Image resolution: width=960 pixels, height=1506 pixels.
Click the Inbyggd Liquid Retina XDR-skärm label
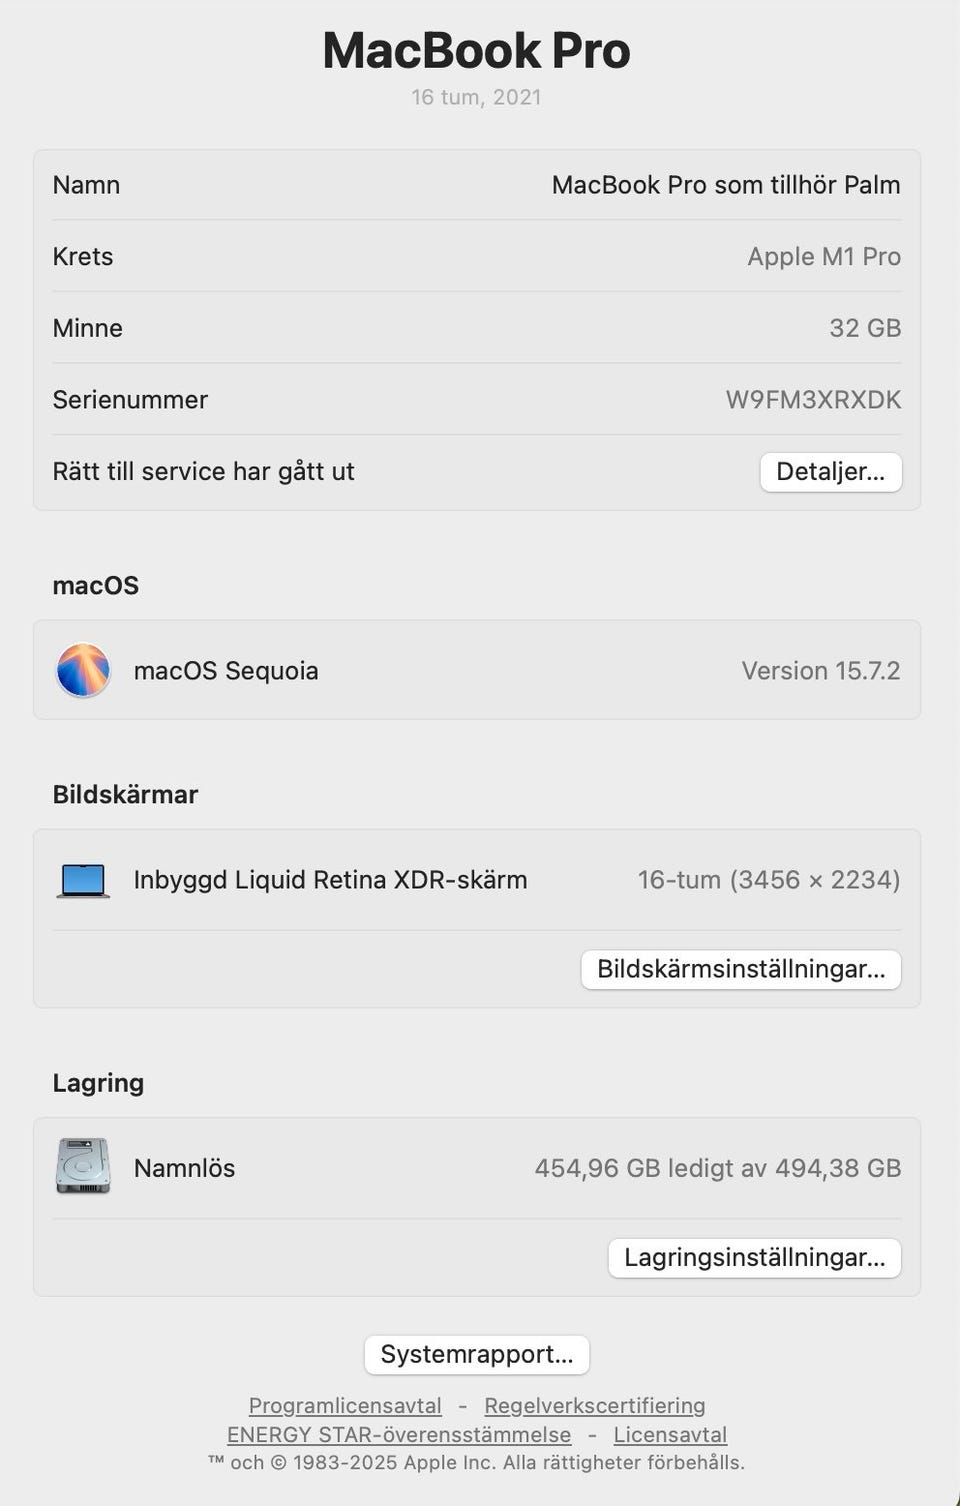point(330,880)
